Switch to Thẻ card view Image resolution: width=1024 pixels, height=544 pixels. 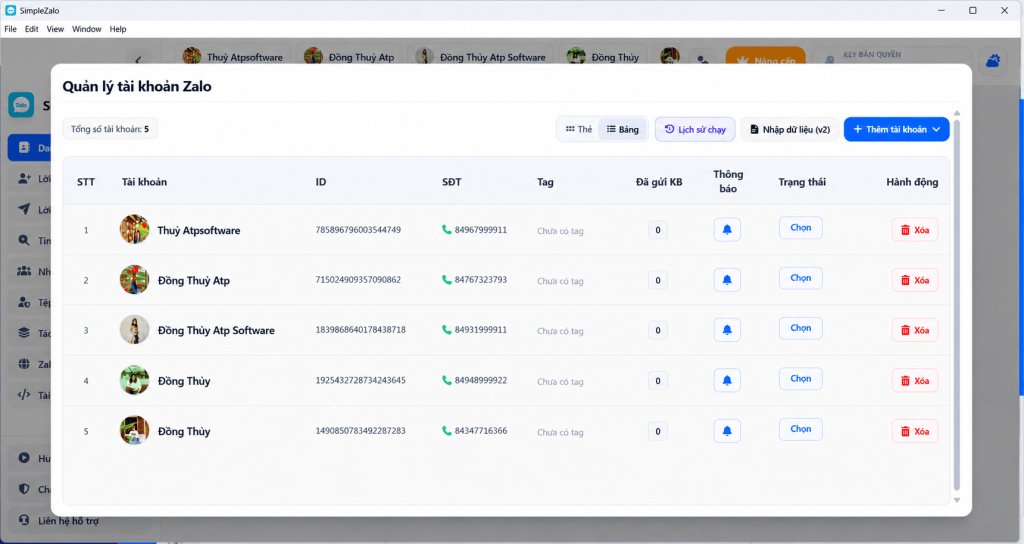pos(579,129)
